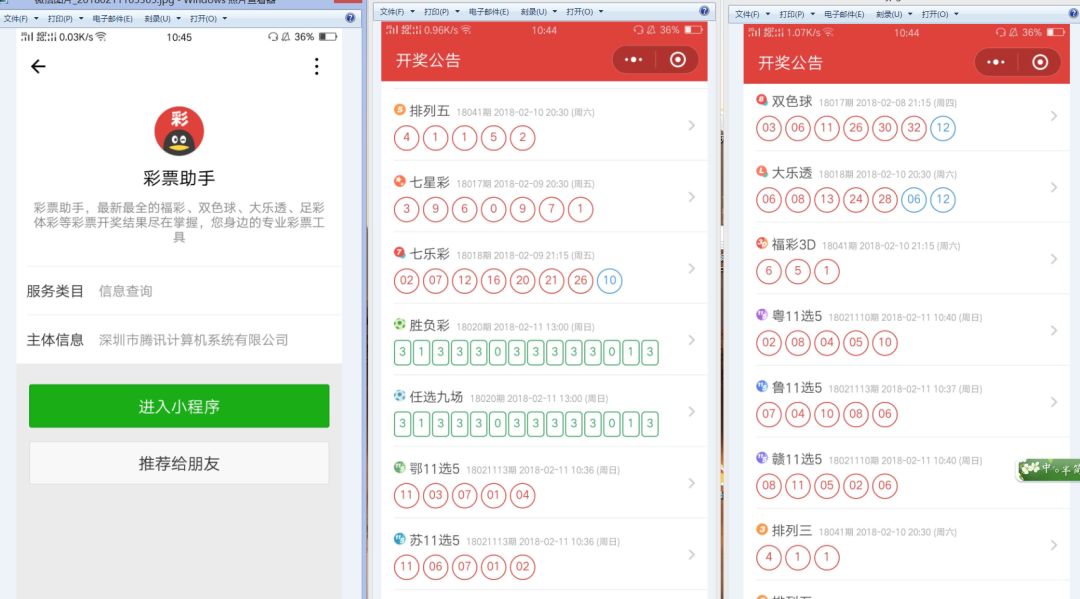1080x599 pixels.
Task: Click the 双色球 red icon
Action: [762, 100]
